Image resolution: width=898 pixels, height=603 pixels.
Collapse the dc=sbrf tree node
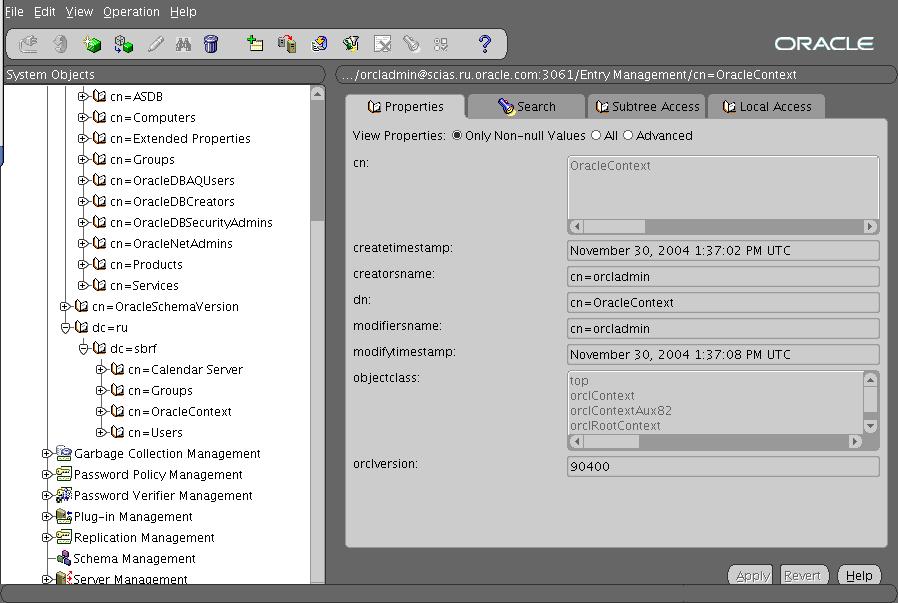(83, 348)
